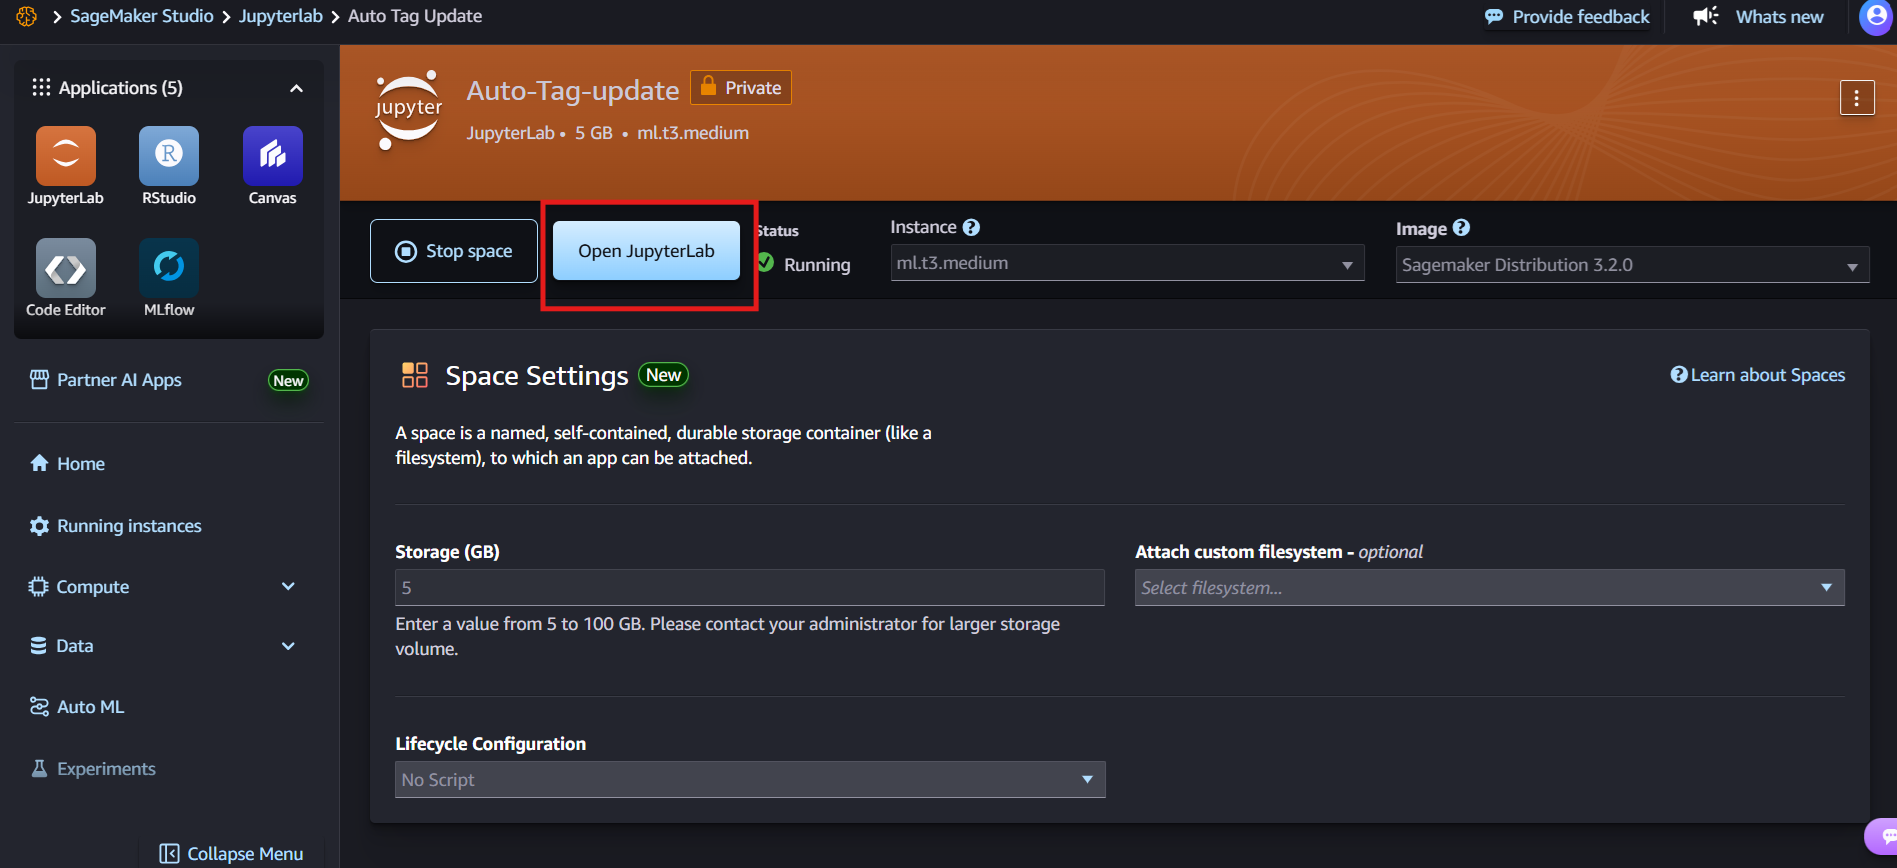Open the Learn about Spaces link
Screen dimensions: 1897x868
(1758, 375)
